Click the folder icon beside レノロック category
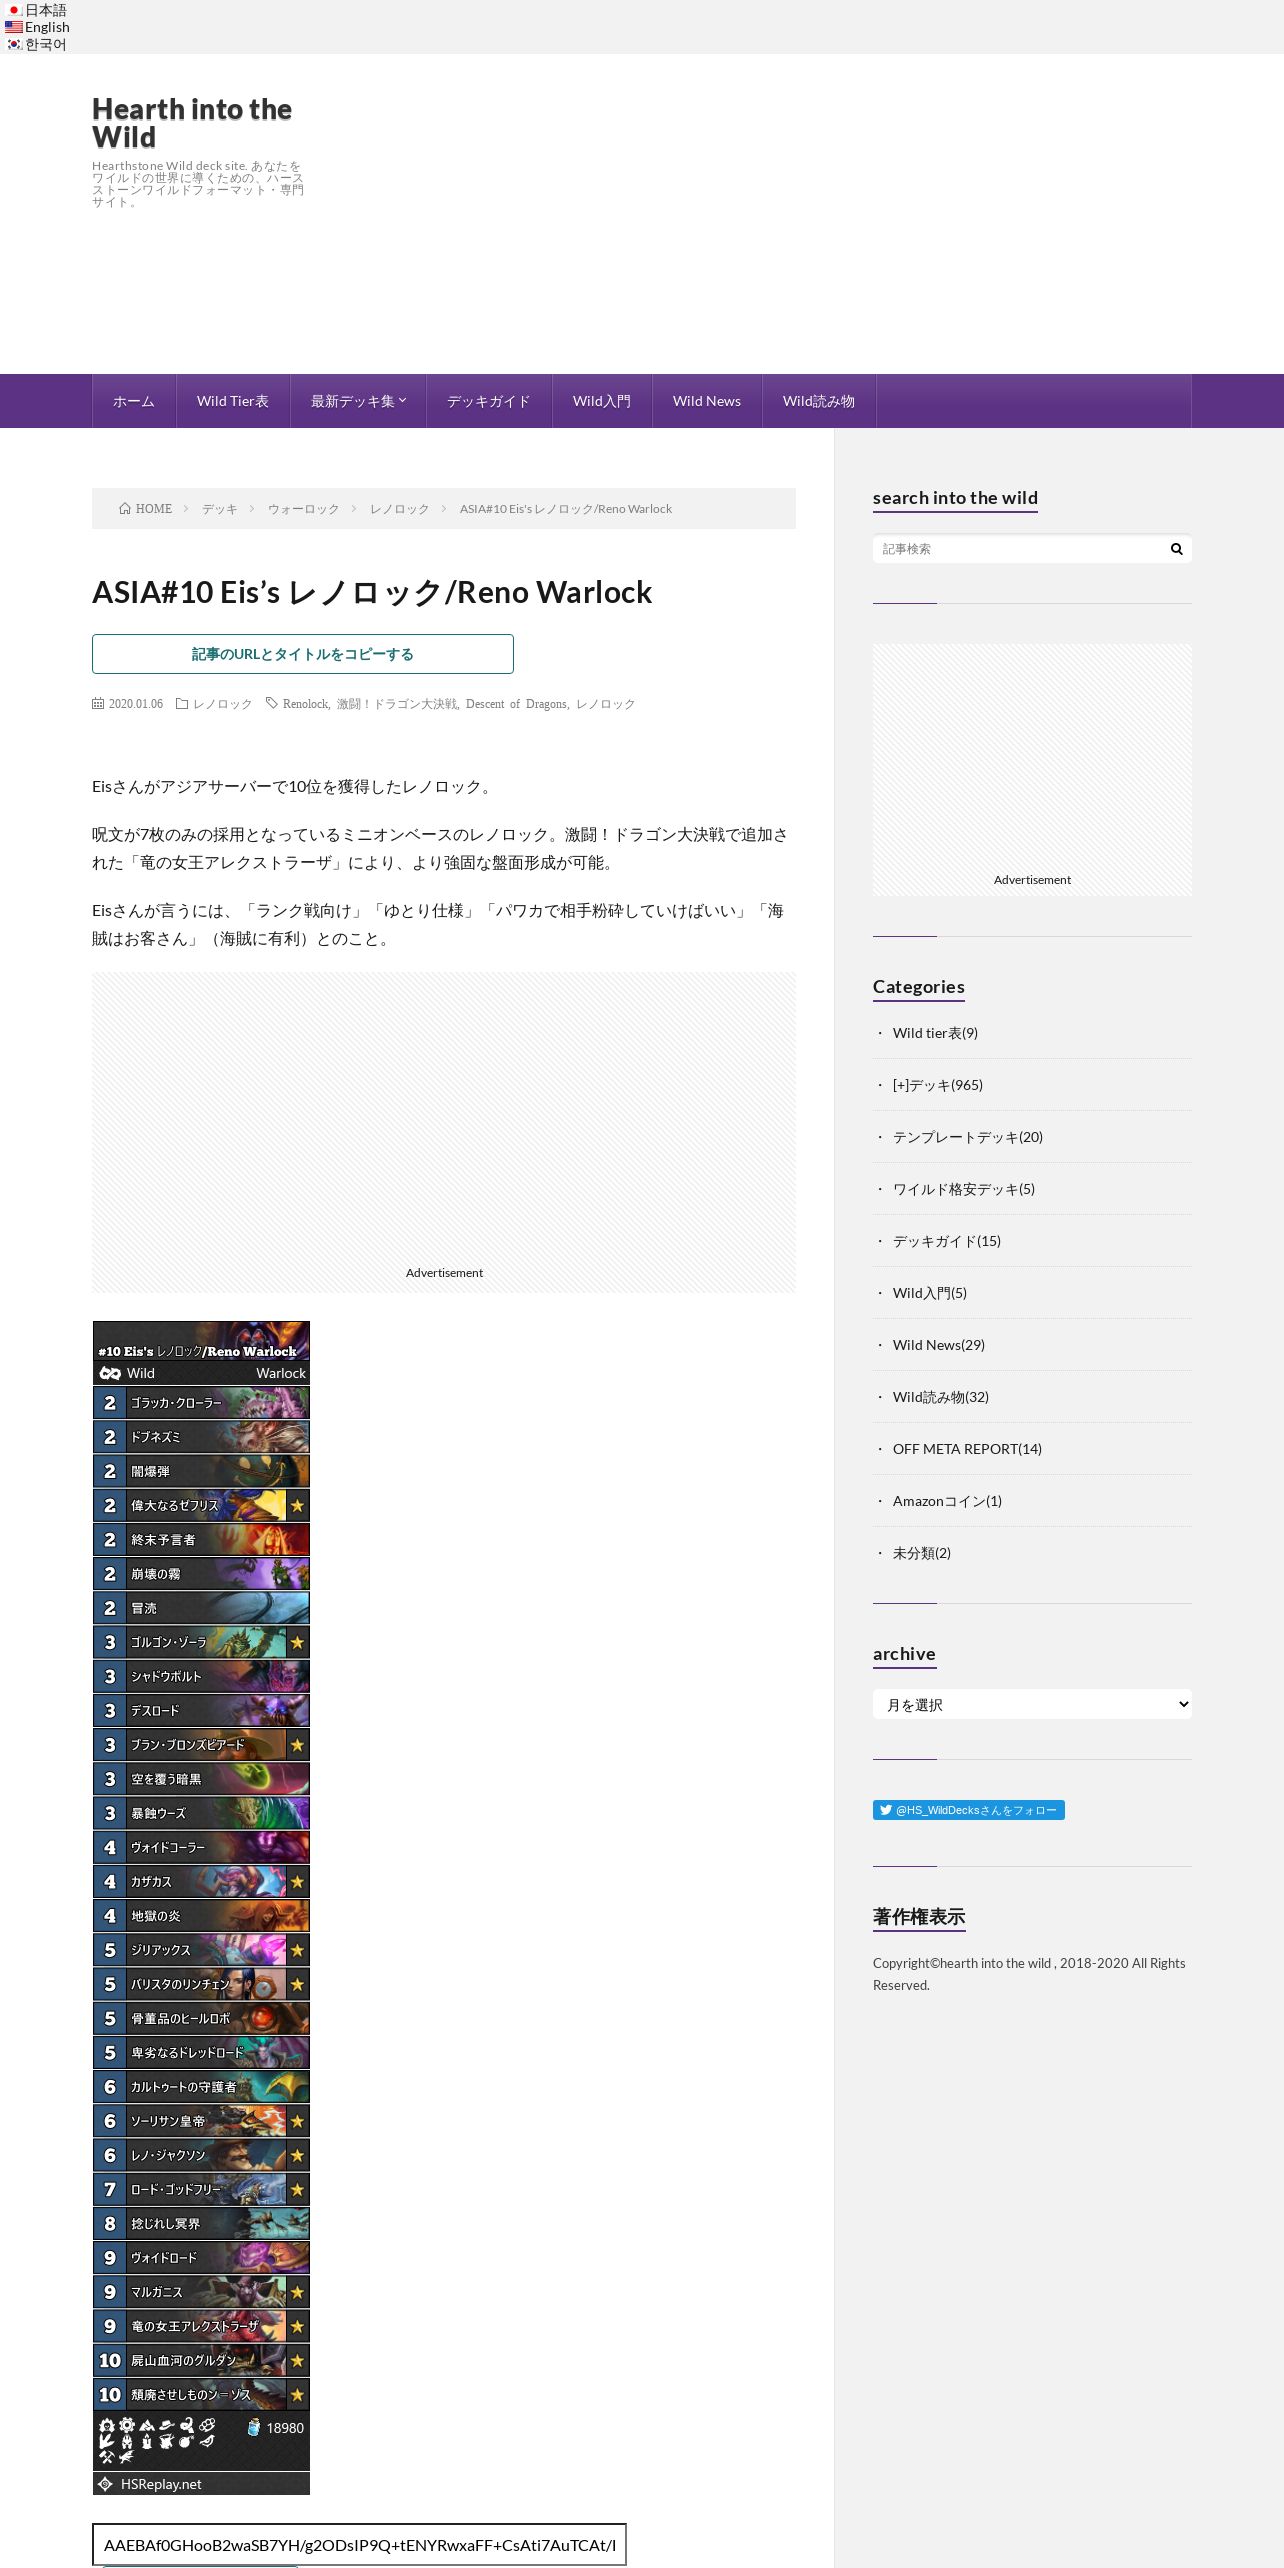This screenshot has width=1284, height=2568. 182,703
